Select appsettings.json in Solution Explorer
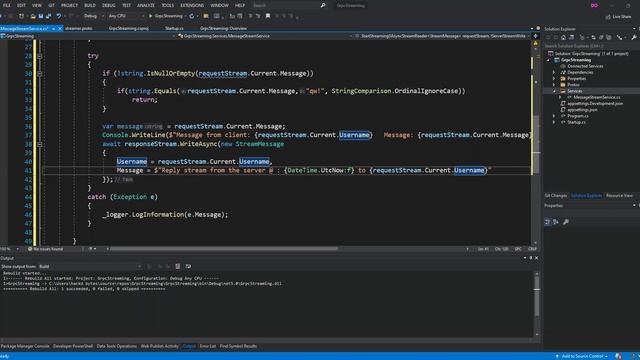 point(582,110)
